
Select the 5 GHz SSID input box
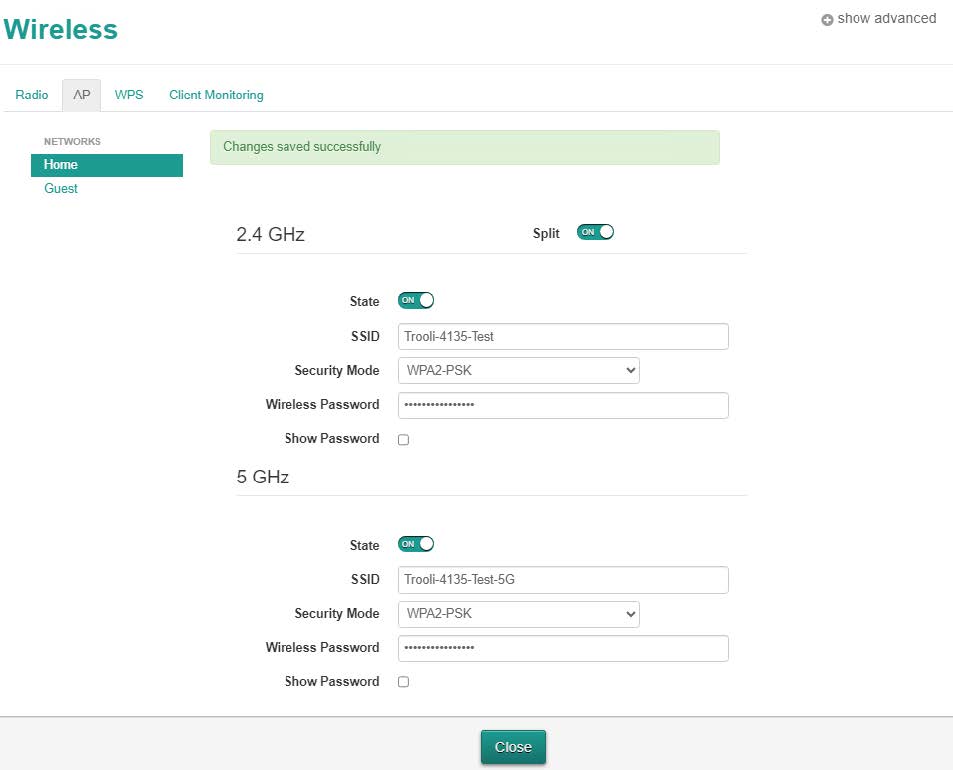562,579
